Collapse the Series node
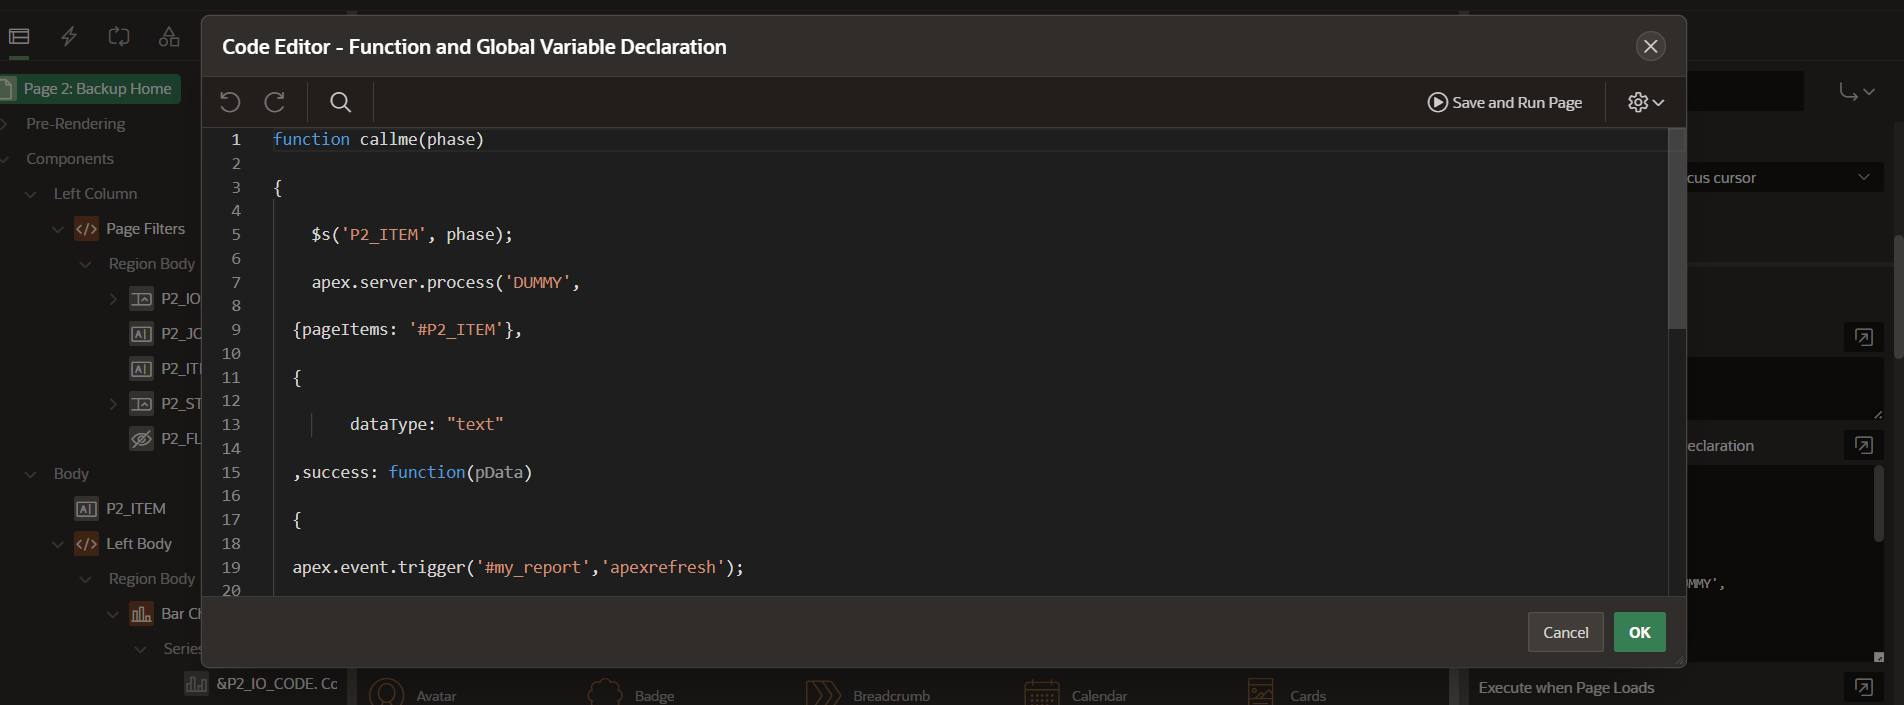 [x=141, y=649]
